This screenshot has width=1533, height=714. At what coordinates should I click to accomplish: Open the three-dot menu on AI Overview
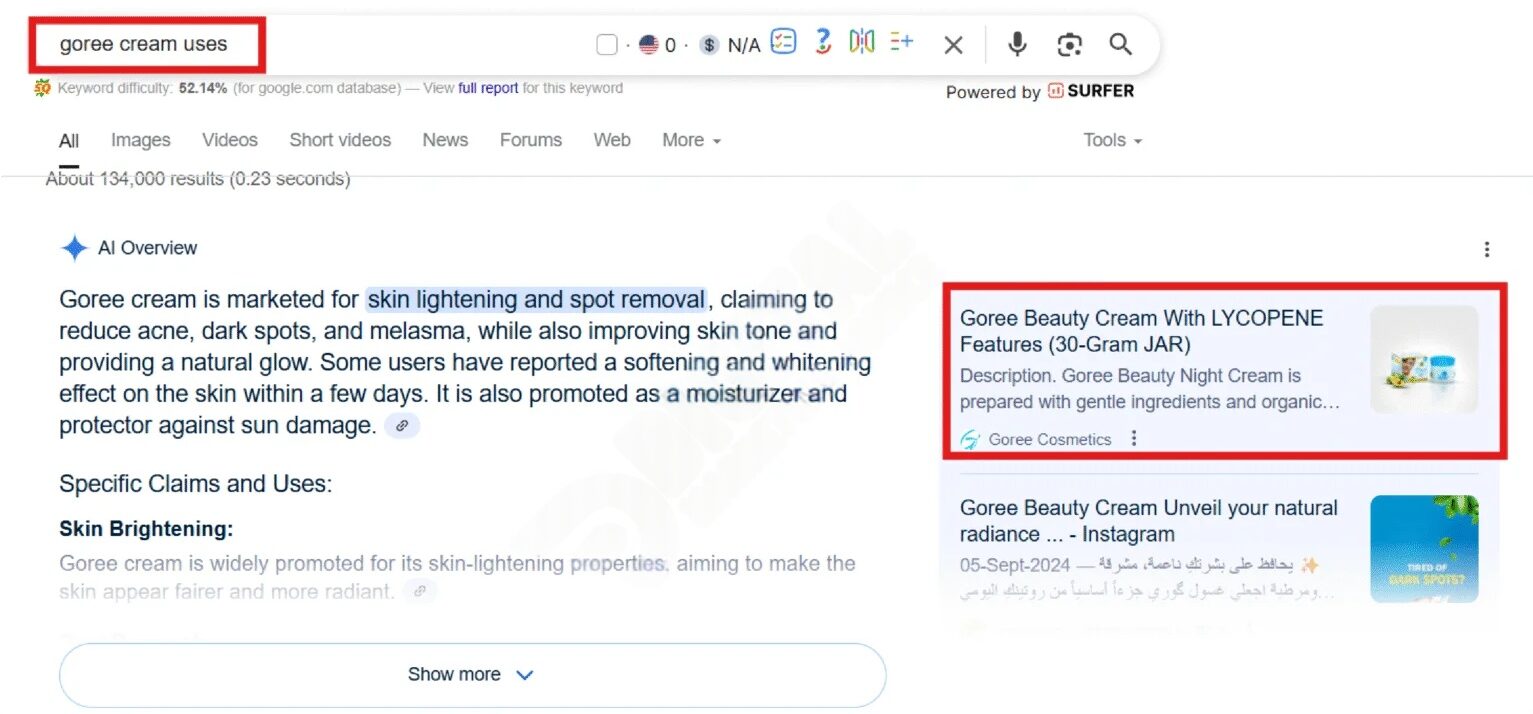[1487, 249]
